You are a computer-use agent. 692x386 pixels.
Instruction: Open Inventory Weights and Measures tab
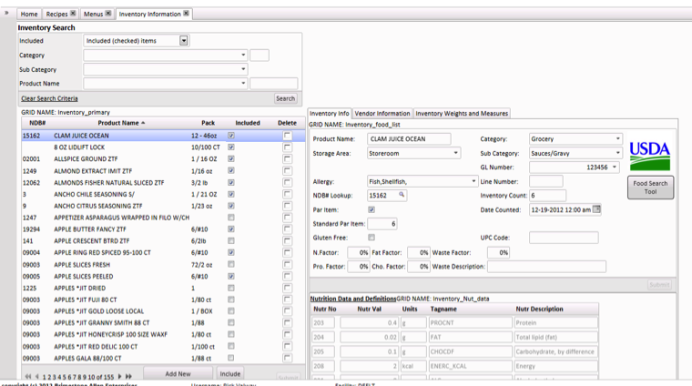pos(462,113)
